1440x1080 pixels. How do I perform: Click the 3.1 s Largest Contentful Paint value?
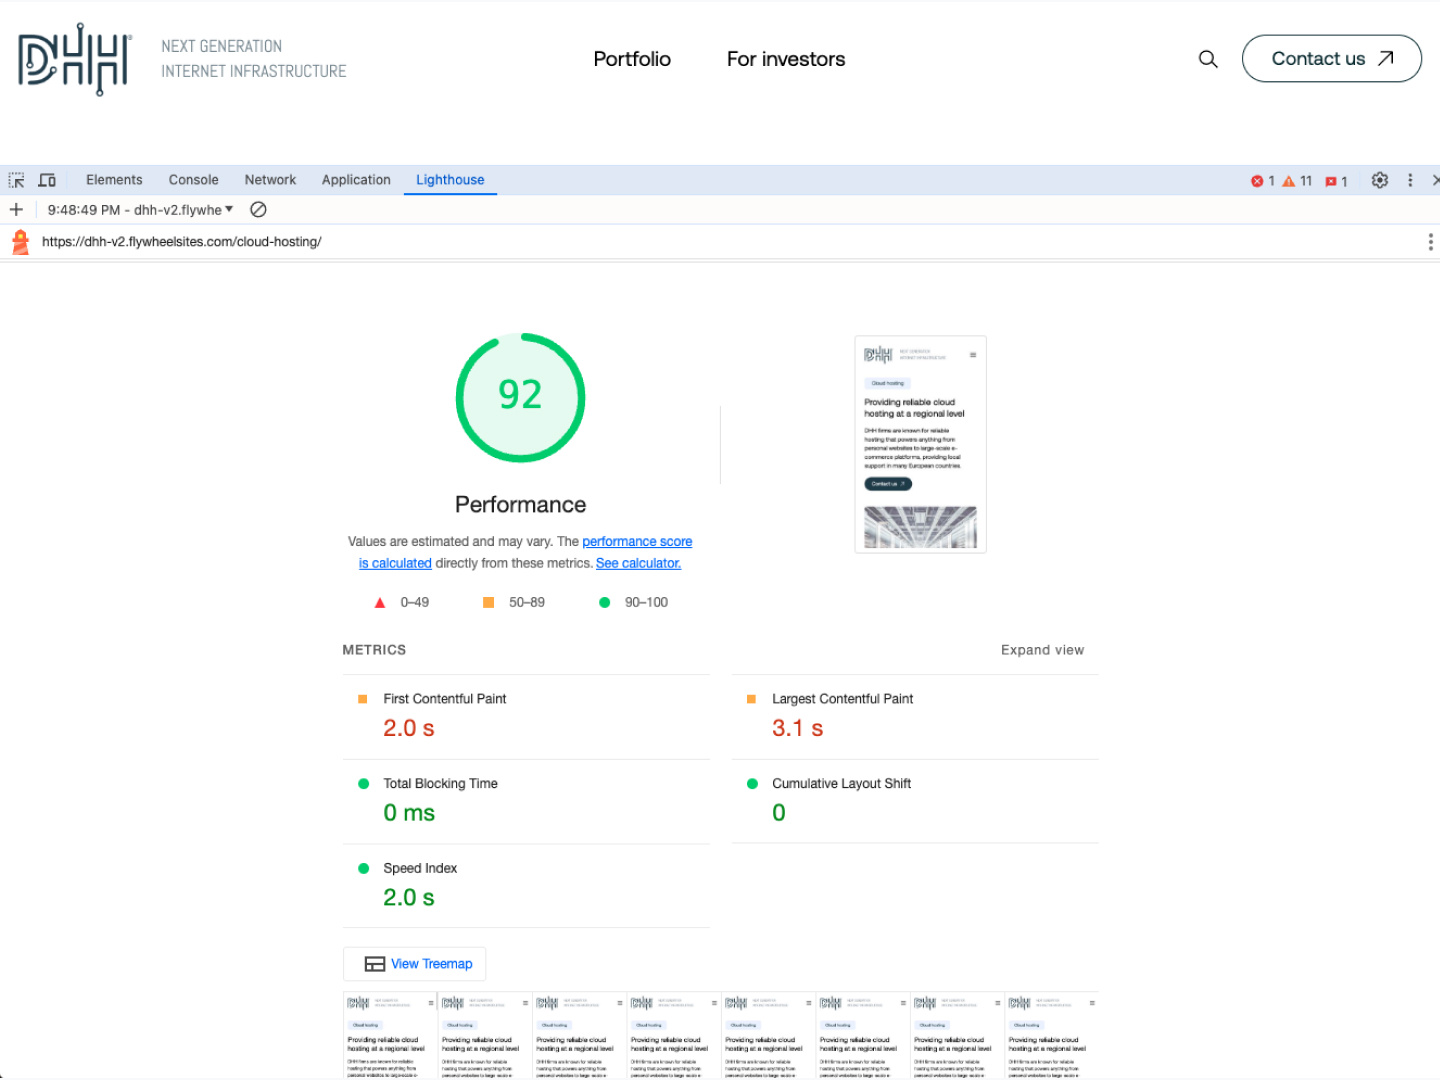[797, 728]
